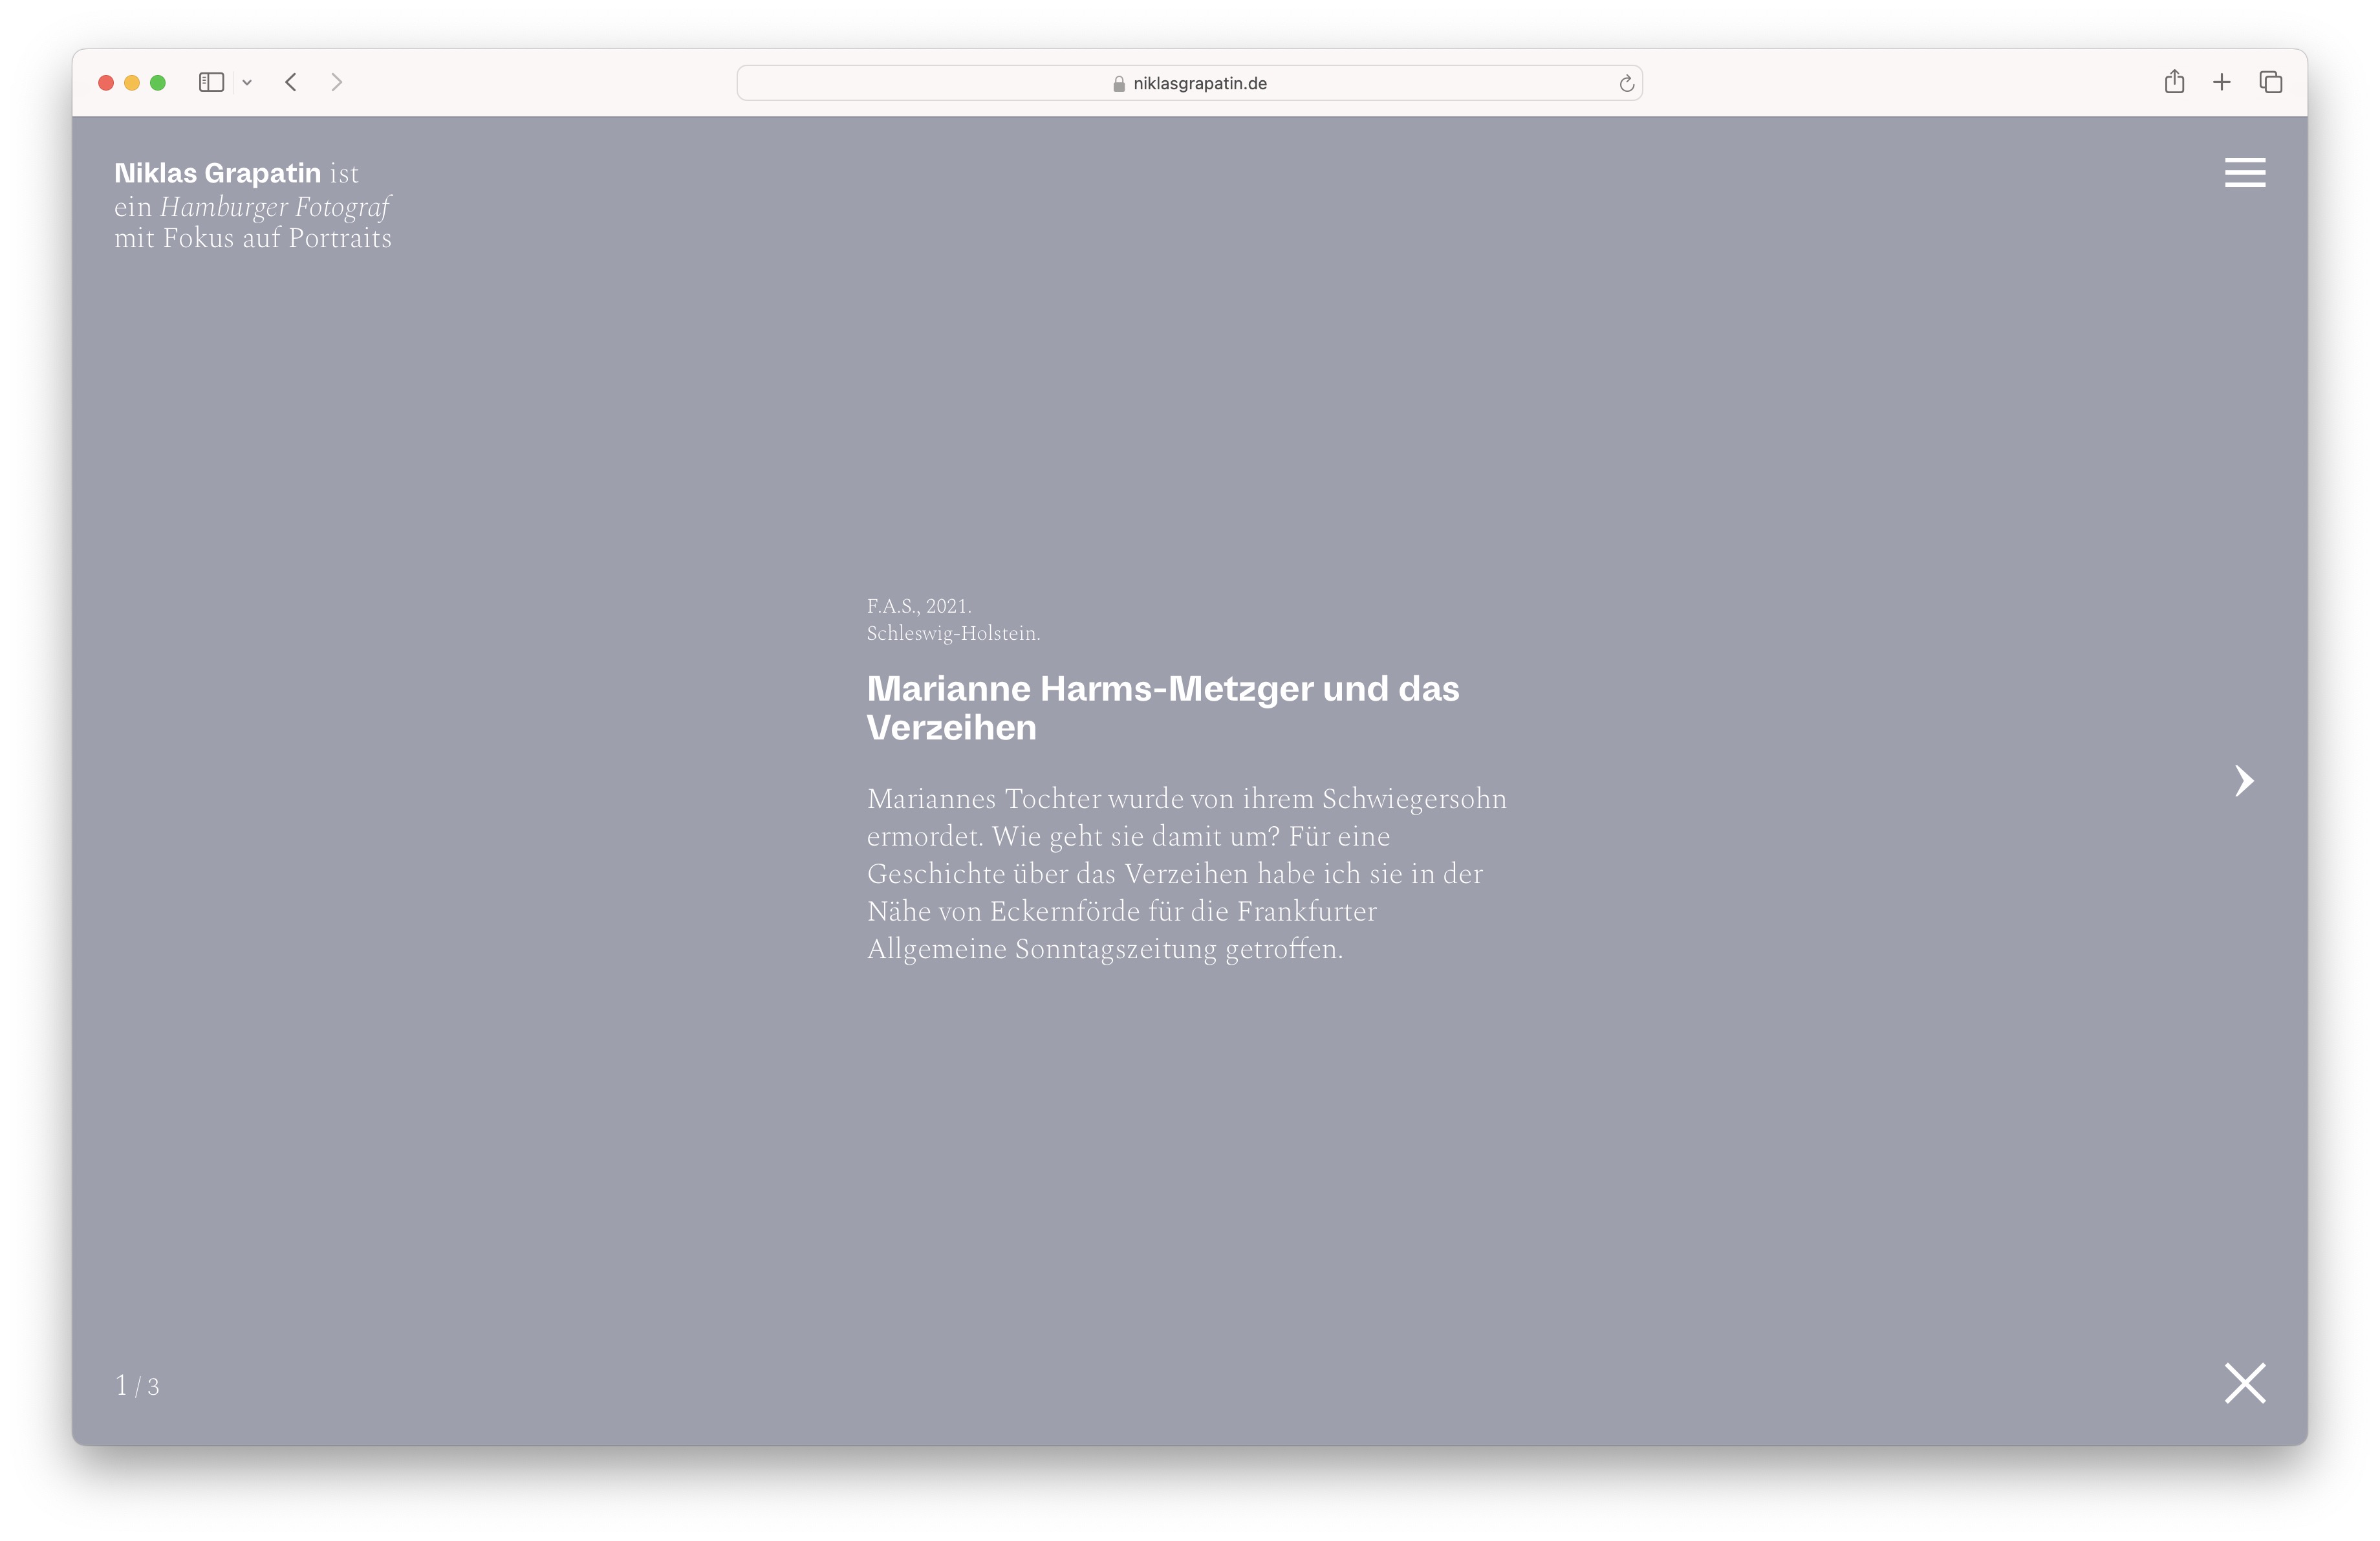Click Safari back navigation arrow
The width and height of the screenshot is (2380, 1541).
[291, 82]
